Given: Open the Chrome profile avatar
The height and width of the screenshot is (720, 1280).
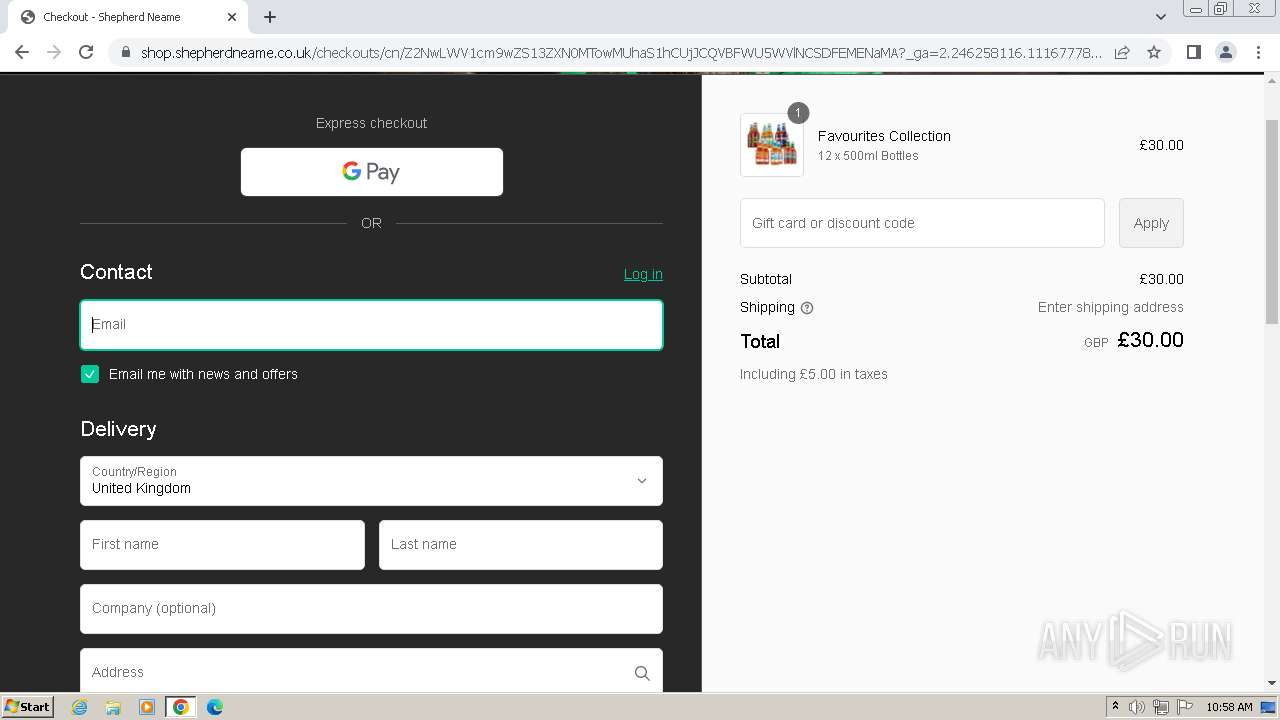Looking at the screenshot, I should pyautogui.click(x=1225, y=52).
